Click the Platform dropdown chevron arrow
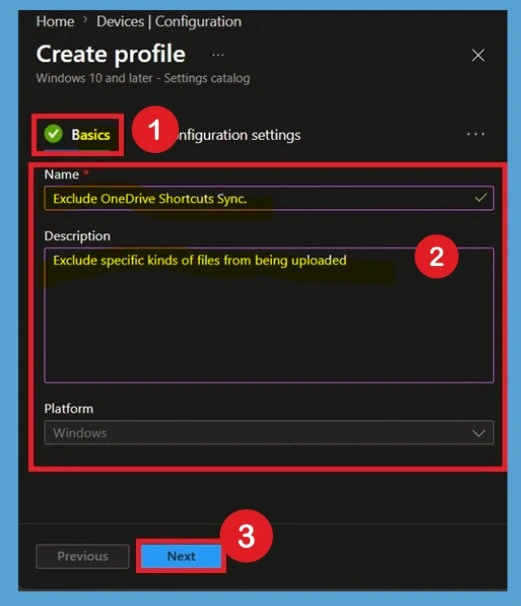This screenshot has height=606, width=521. click(478, 433)
